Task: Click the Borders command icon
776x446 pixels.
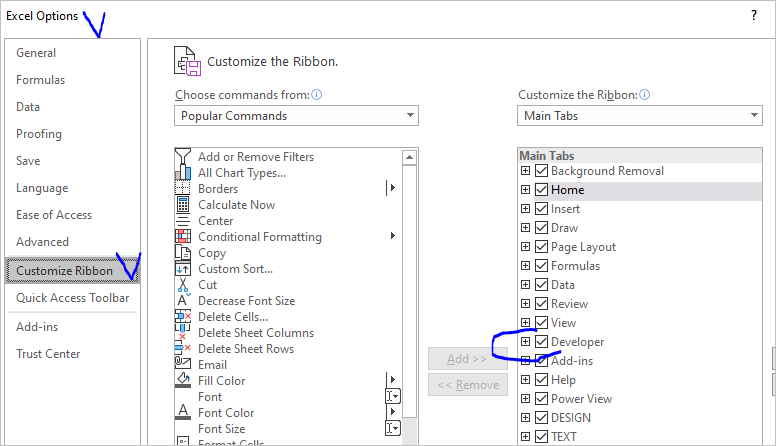Action: (x=183, y=188)
